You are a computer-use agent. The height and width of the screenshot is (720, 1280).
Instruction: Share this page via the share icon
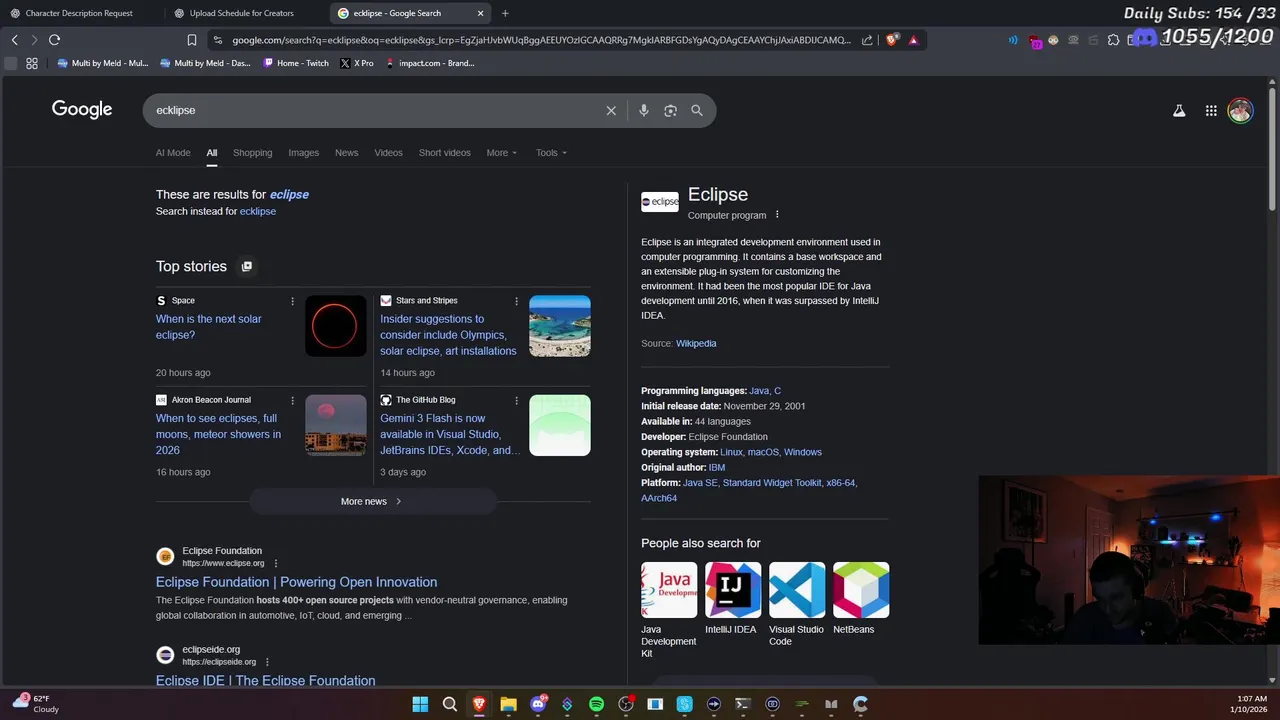click(x=867, y=40)
